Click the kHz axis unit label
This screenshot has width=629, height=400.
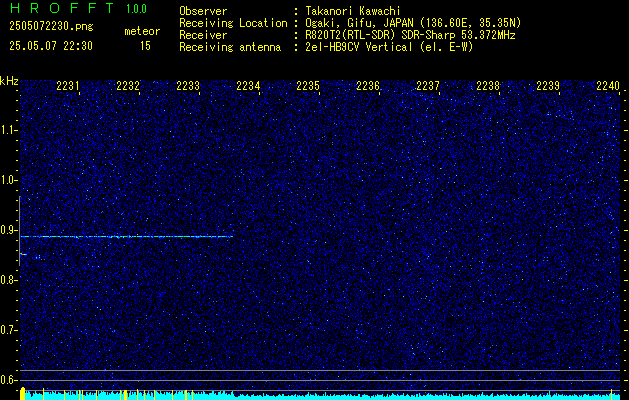(9, 81)
